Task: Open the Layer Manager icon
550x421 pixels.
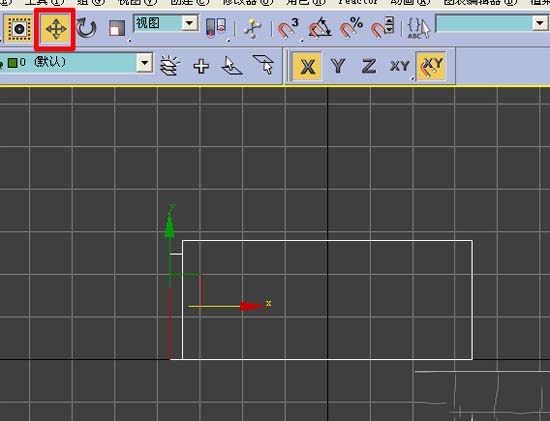Action: pyautogui.click(x=170, y=66)
